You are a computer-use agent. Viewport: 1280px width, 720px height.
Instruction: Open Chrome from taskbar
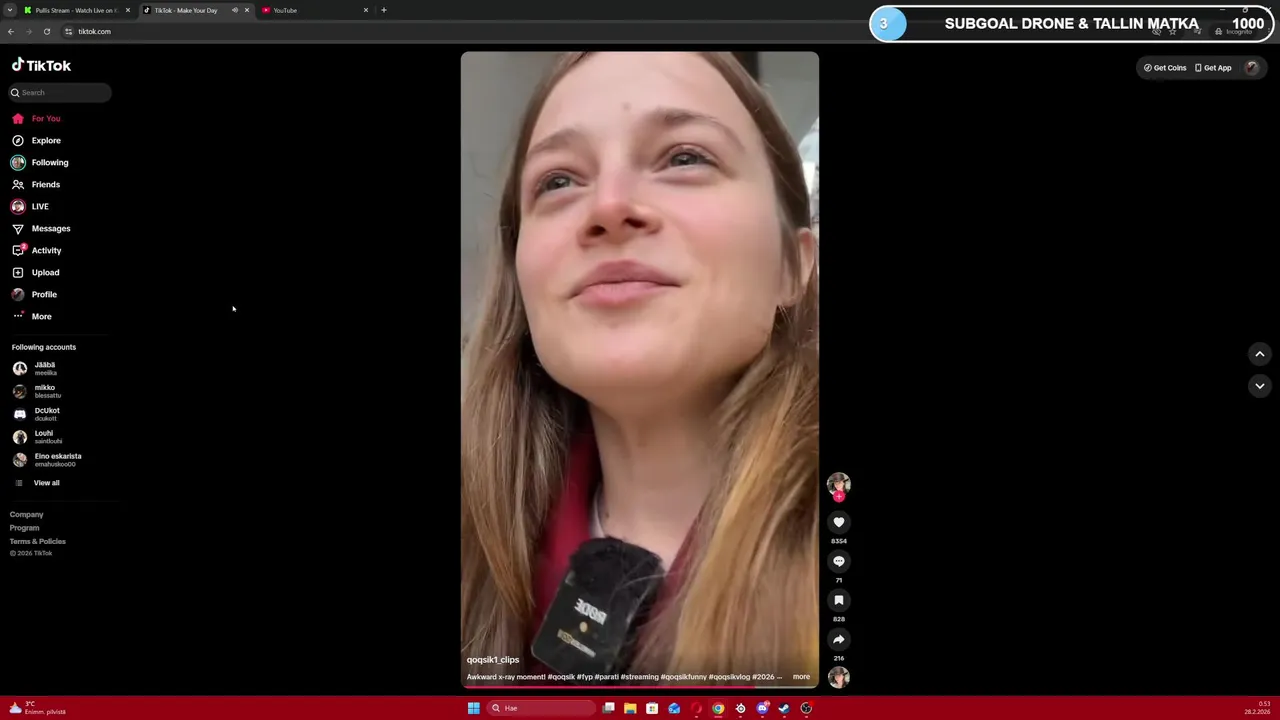[718, 708]
